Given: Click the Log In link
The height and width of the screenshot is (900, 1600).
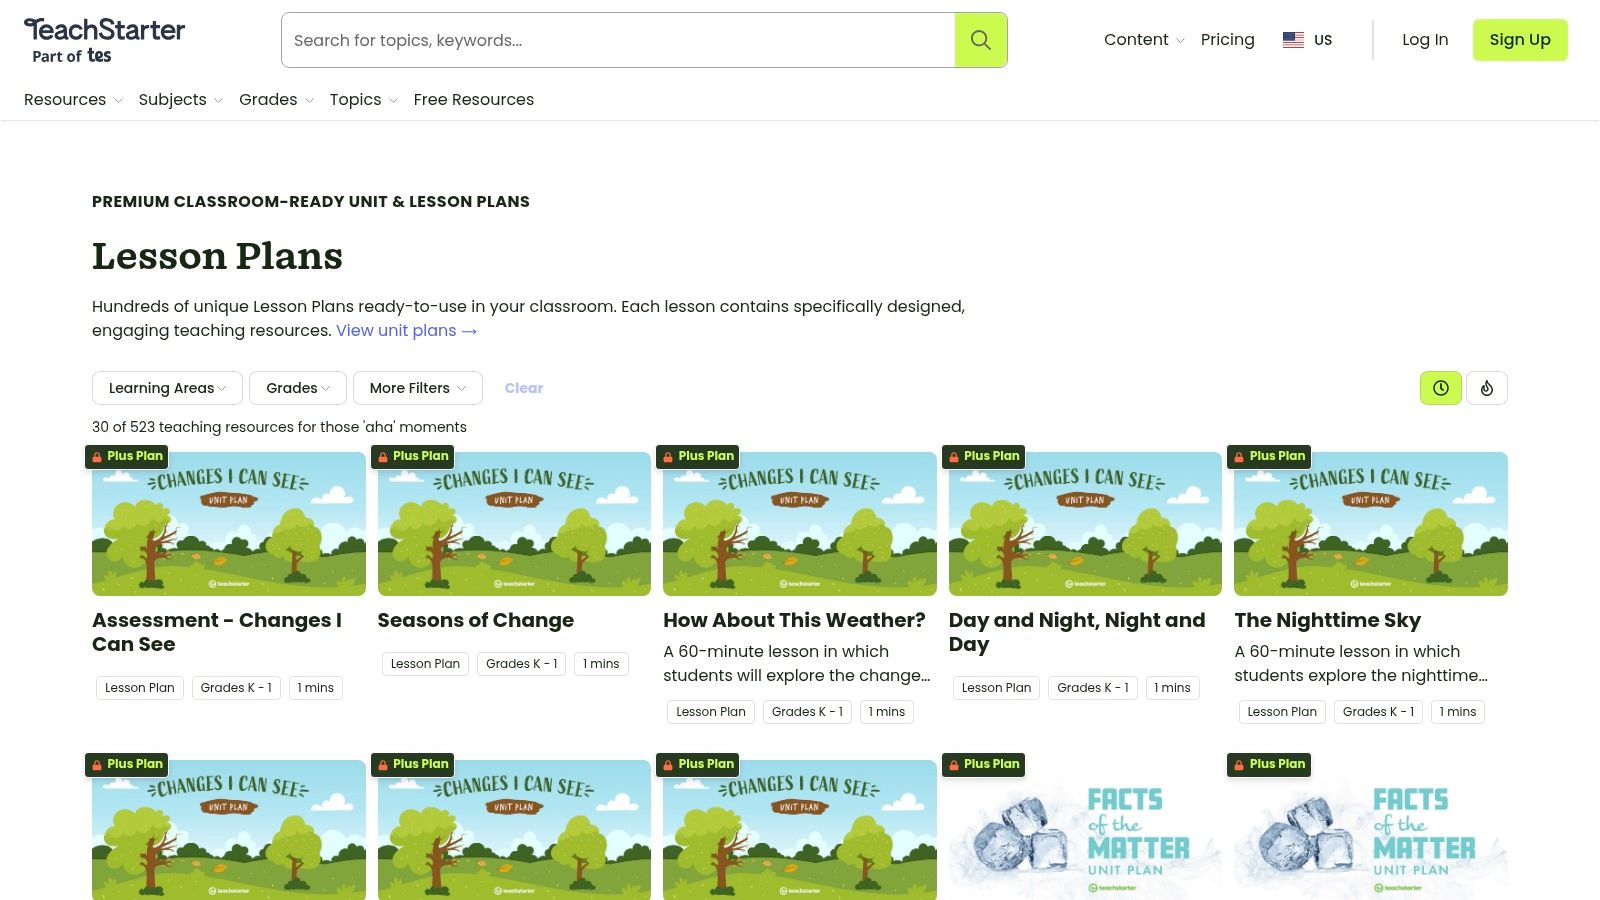Looking at the screenshot, I should tap(1425, 40).
